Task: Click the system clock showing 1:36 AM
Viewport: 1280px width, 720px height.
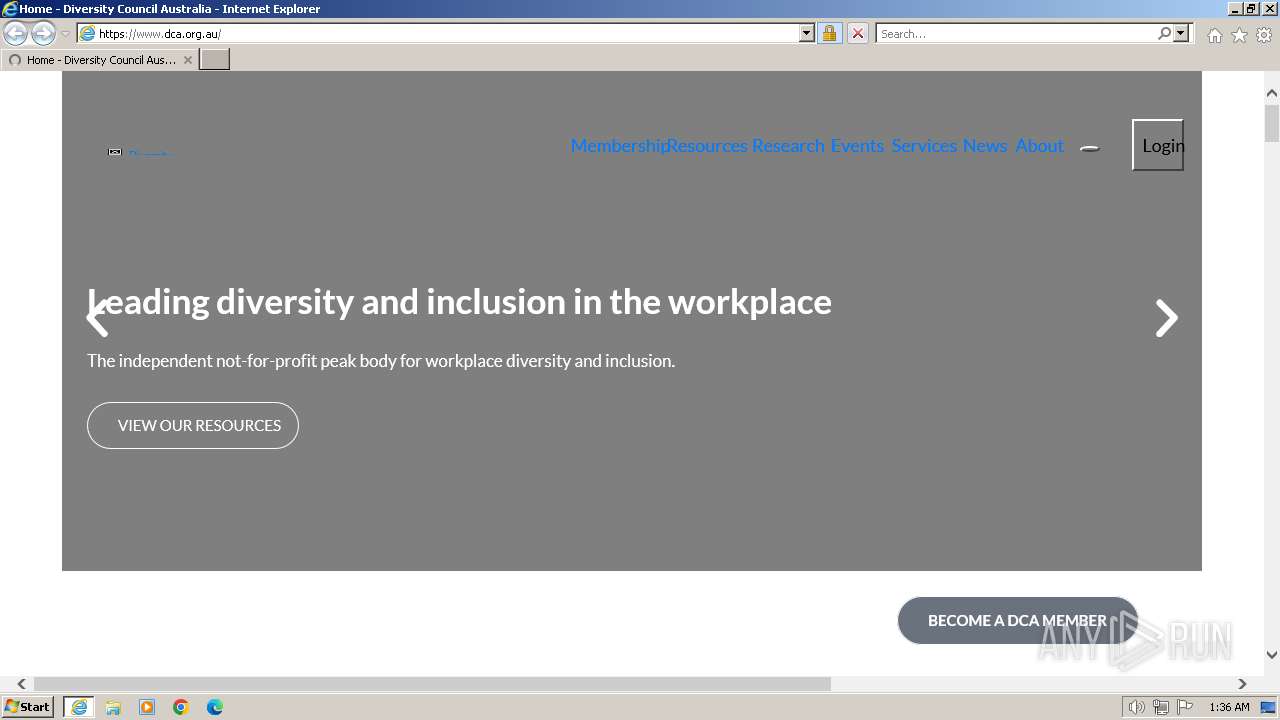Action: (1229, 707)
